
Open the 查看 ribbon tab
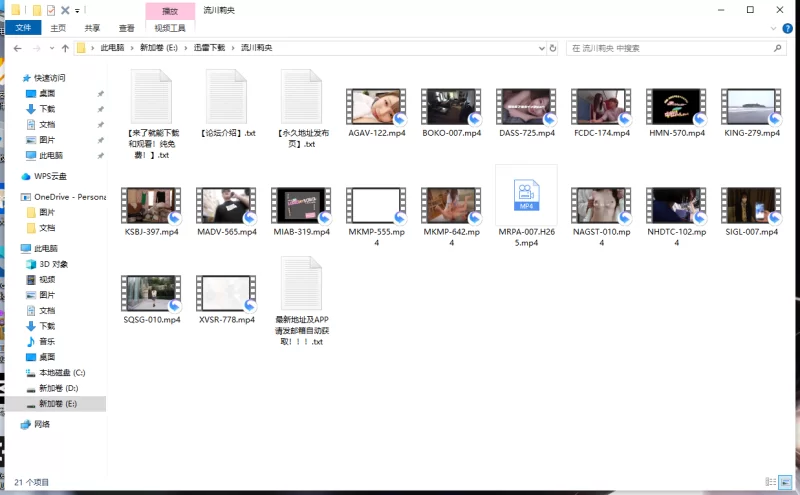point(126,29)
